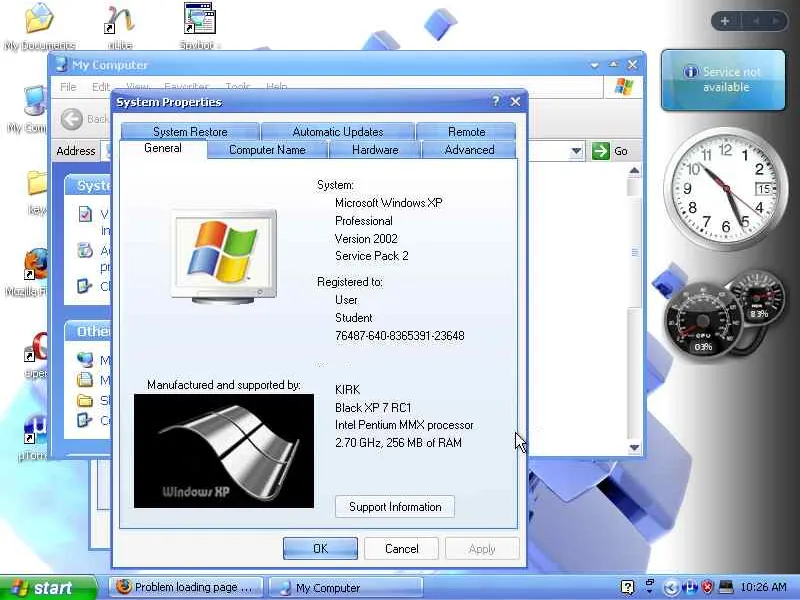Viewport: 800px width, 600px height.
Task: Switch to the Computer Name tab
Action: [x=267, y=150]
